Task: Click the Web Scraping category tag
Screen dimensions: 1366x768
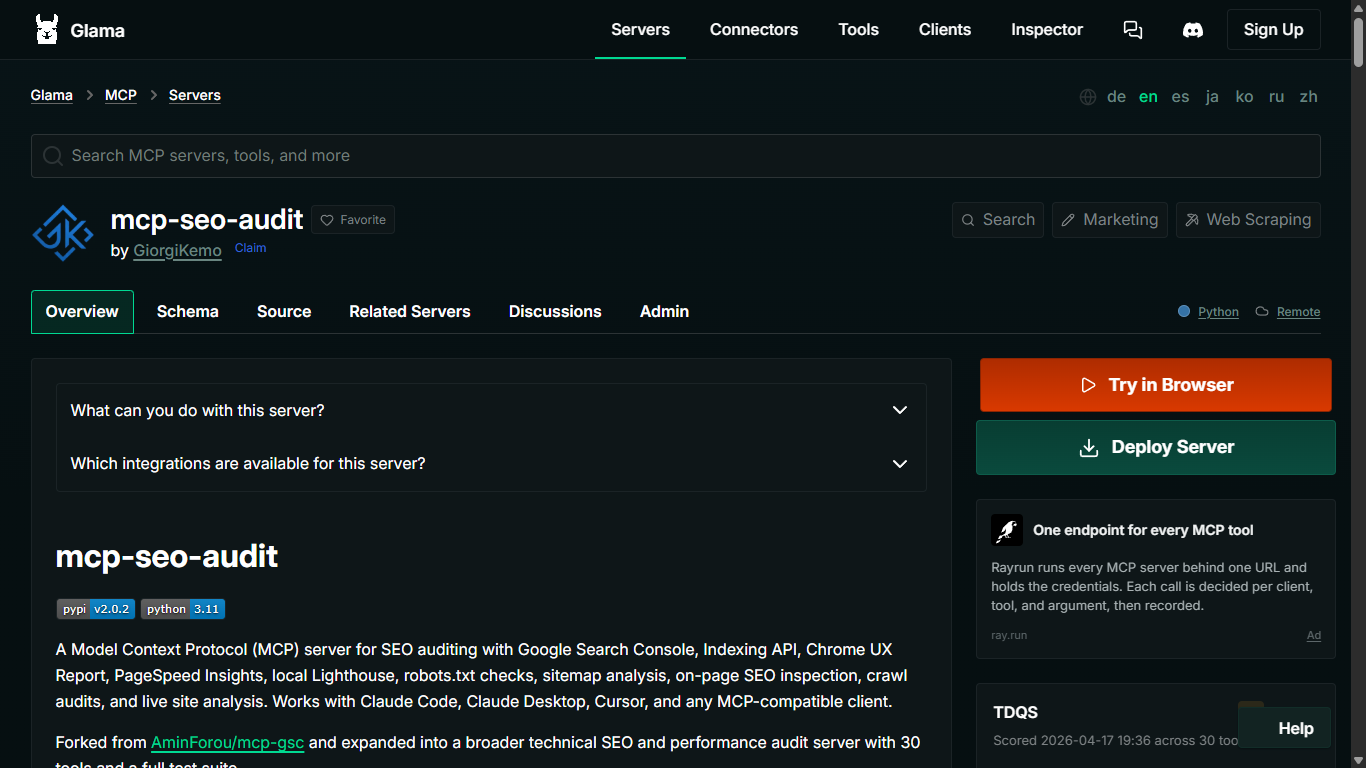Action: (1248, 220)
